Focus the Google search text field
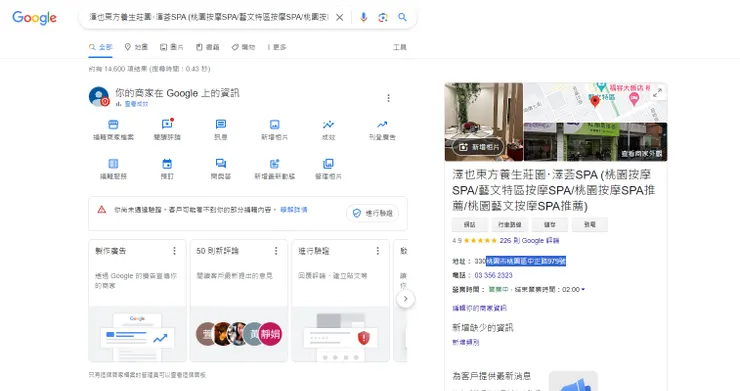The image size is (740, 391). pyautogui.click(x=209, y=17)
